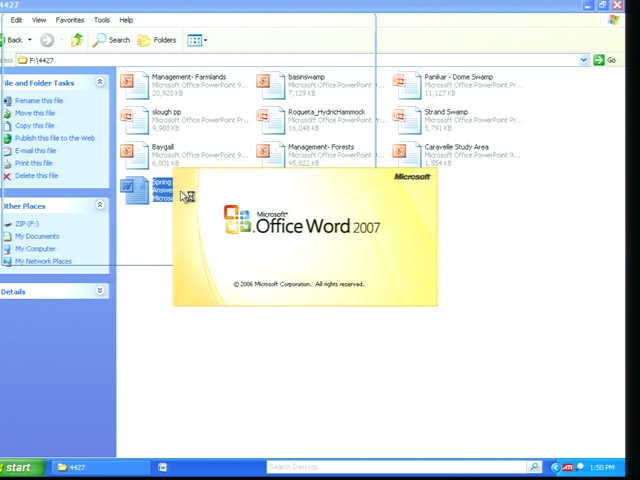Open the Back history dropdown arrow
The image size is (640, 480).
pos(30,40)
